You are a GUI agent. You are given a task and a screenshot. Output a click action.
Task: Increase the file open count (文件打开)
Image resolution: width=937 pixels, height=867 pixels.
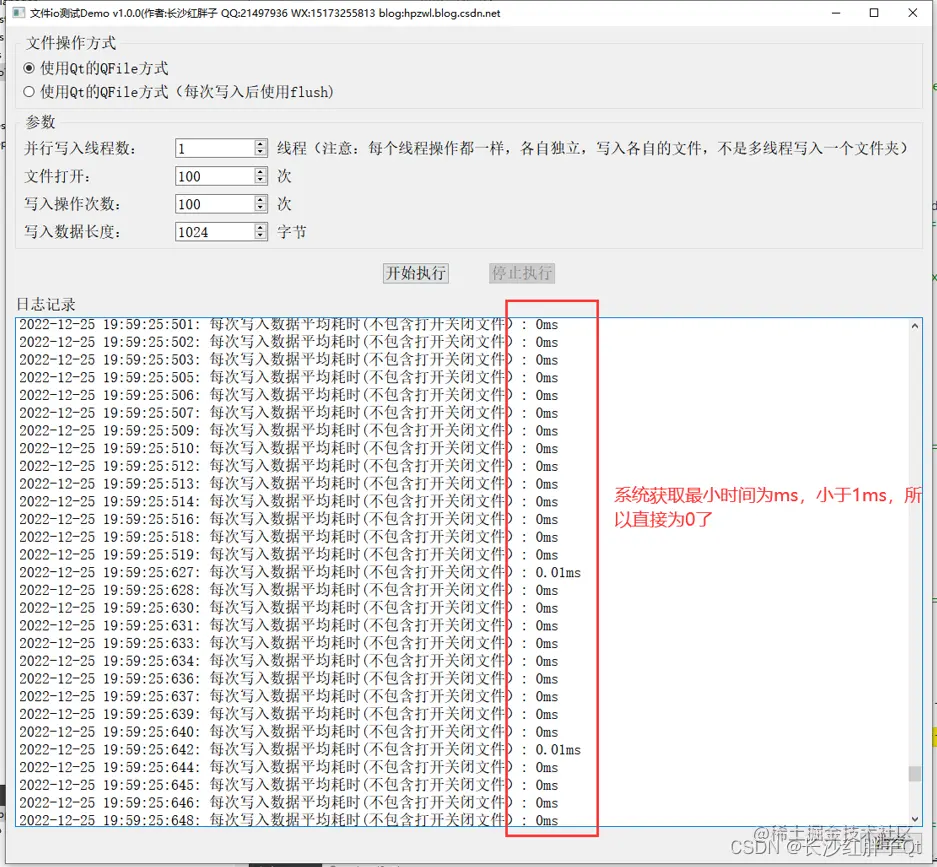(x=260, y=172)
